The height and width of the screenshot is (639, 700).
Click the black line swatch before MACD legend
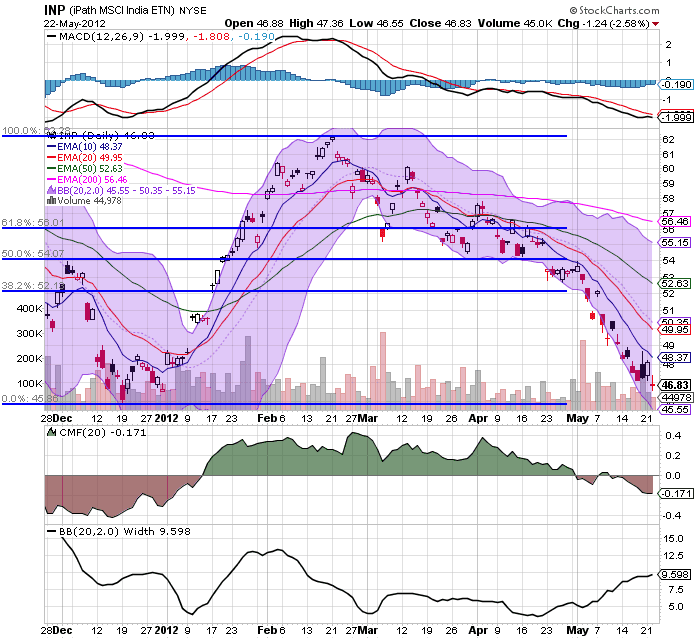(x=51, y=37)
